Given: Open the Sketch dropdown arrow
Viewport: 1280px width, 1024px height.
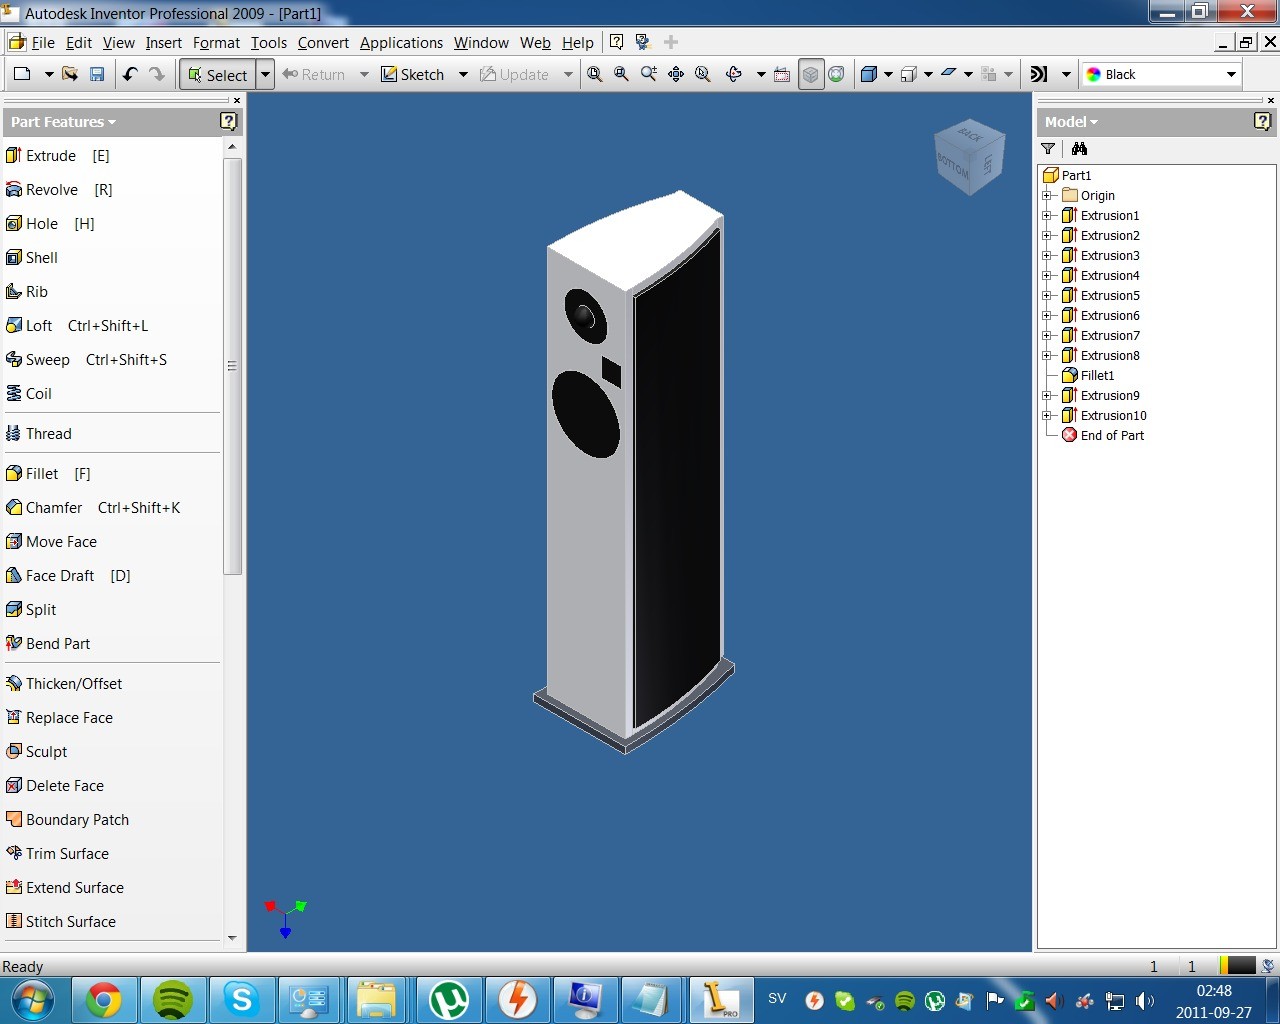Looking at the screenshot, I should 463,75.
